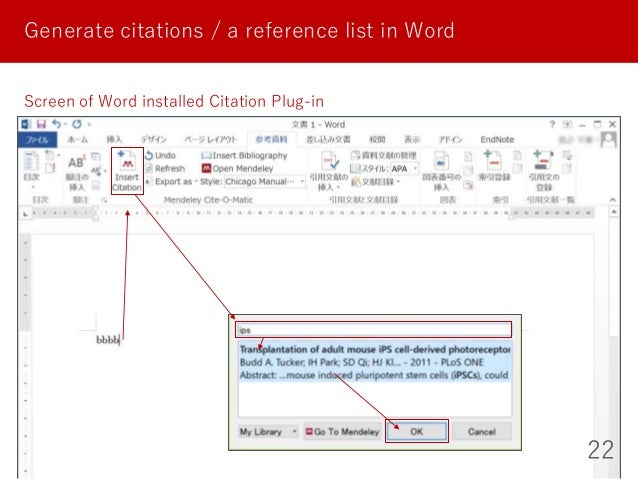This screenshot has width=638, height=479.
Task: Click the 脚注の挿入 footnote insert button
Action: click(77, 172)
